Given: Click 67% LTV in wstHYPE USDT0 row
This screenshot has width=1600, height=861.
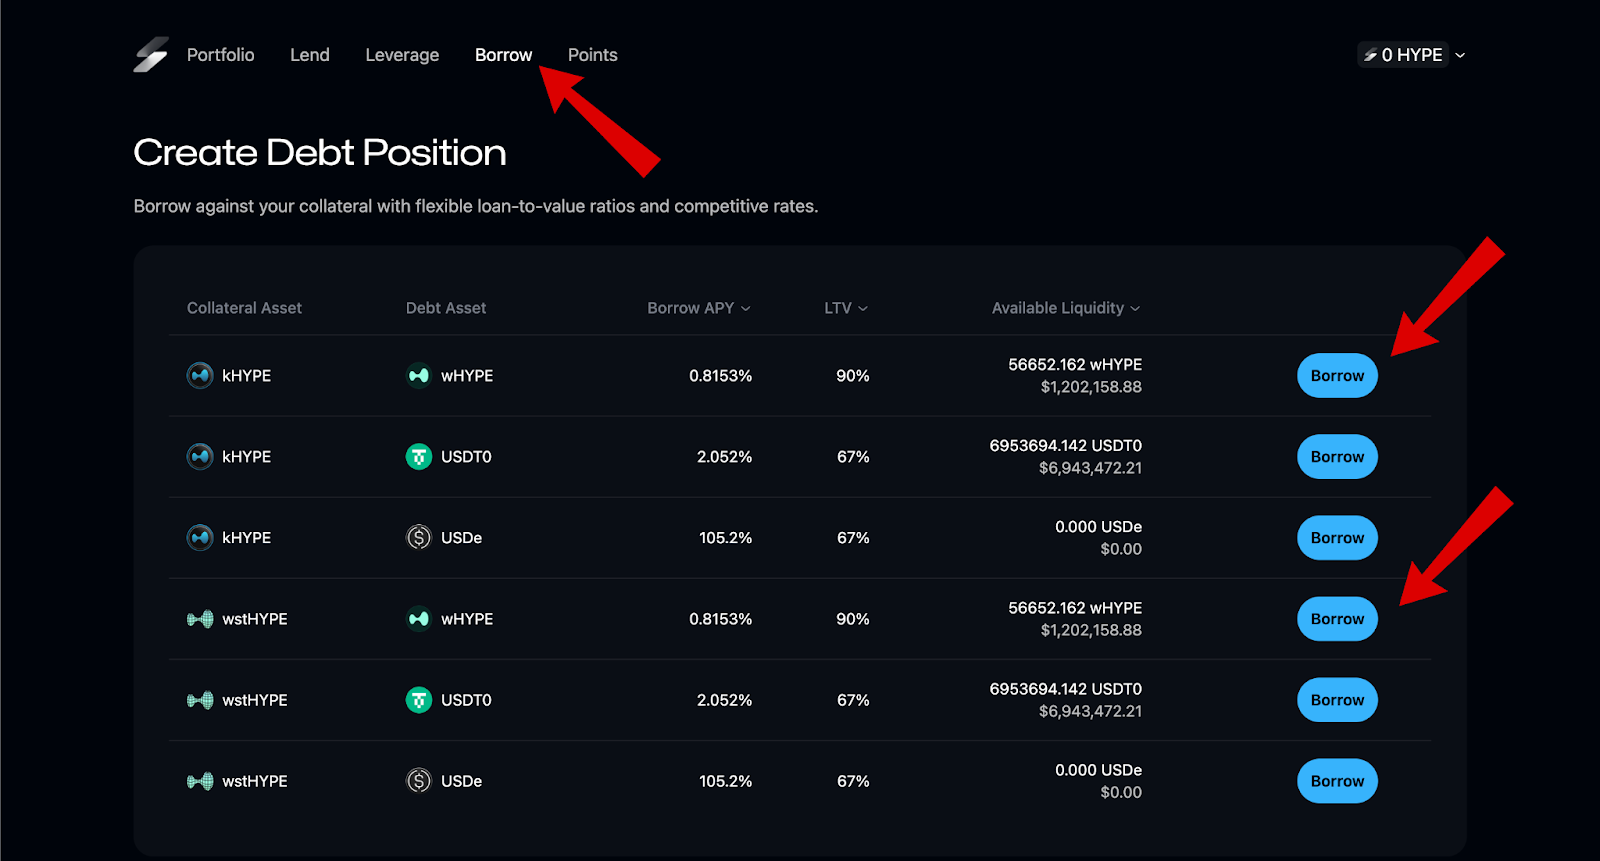Looking at the screenshot, I should pyautogui.click(x=853, y=700).
